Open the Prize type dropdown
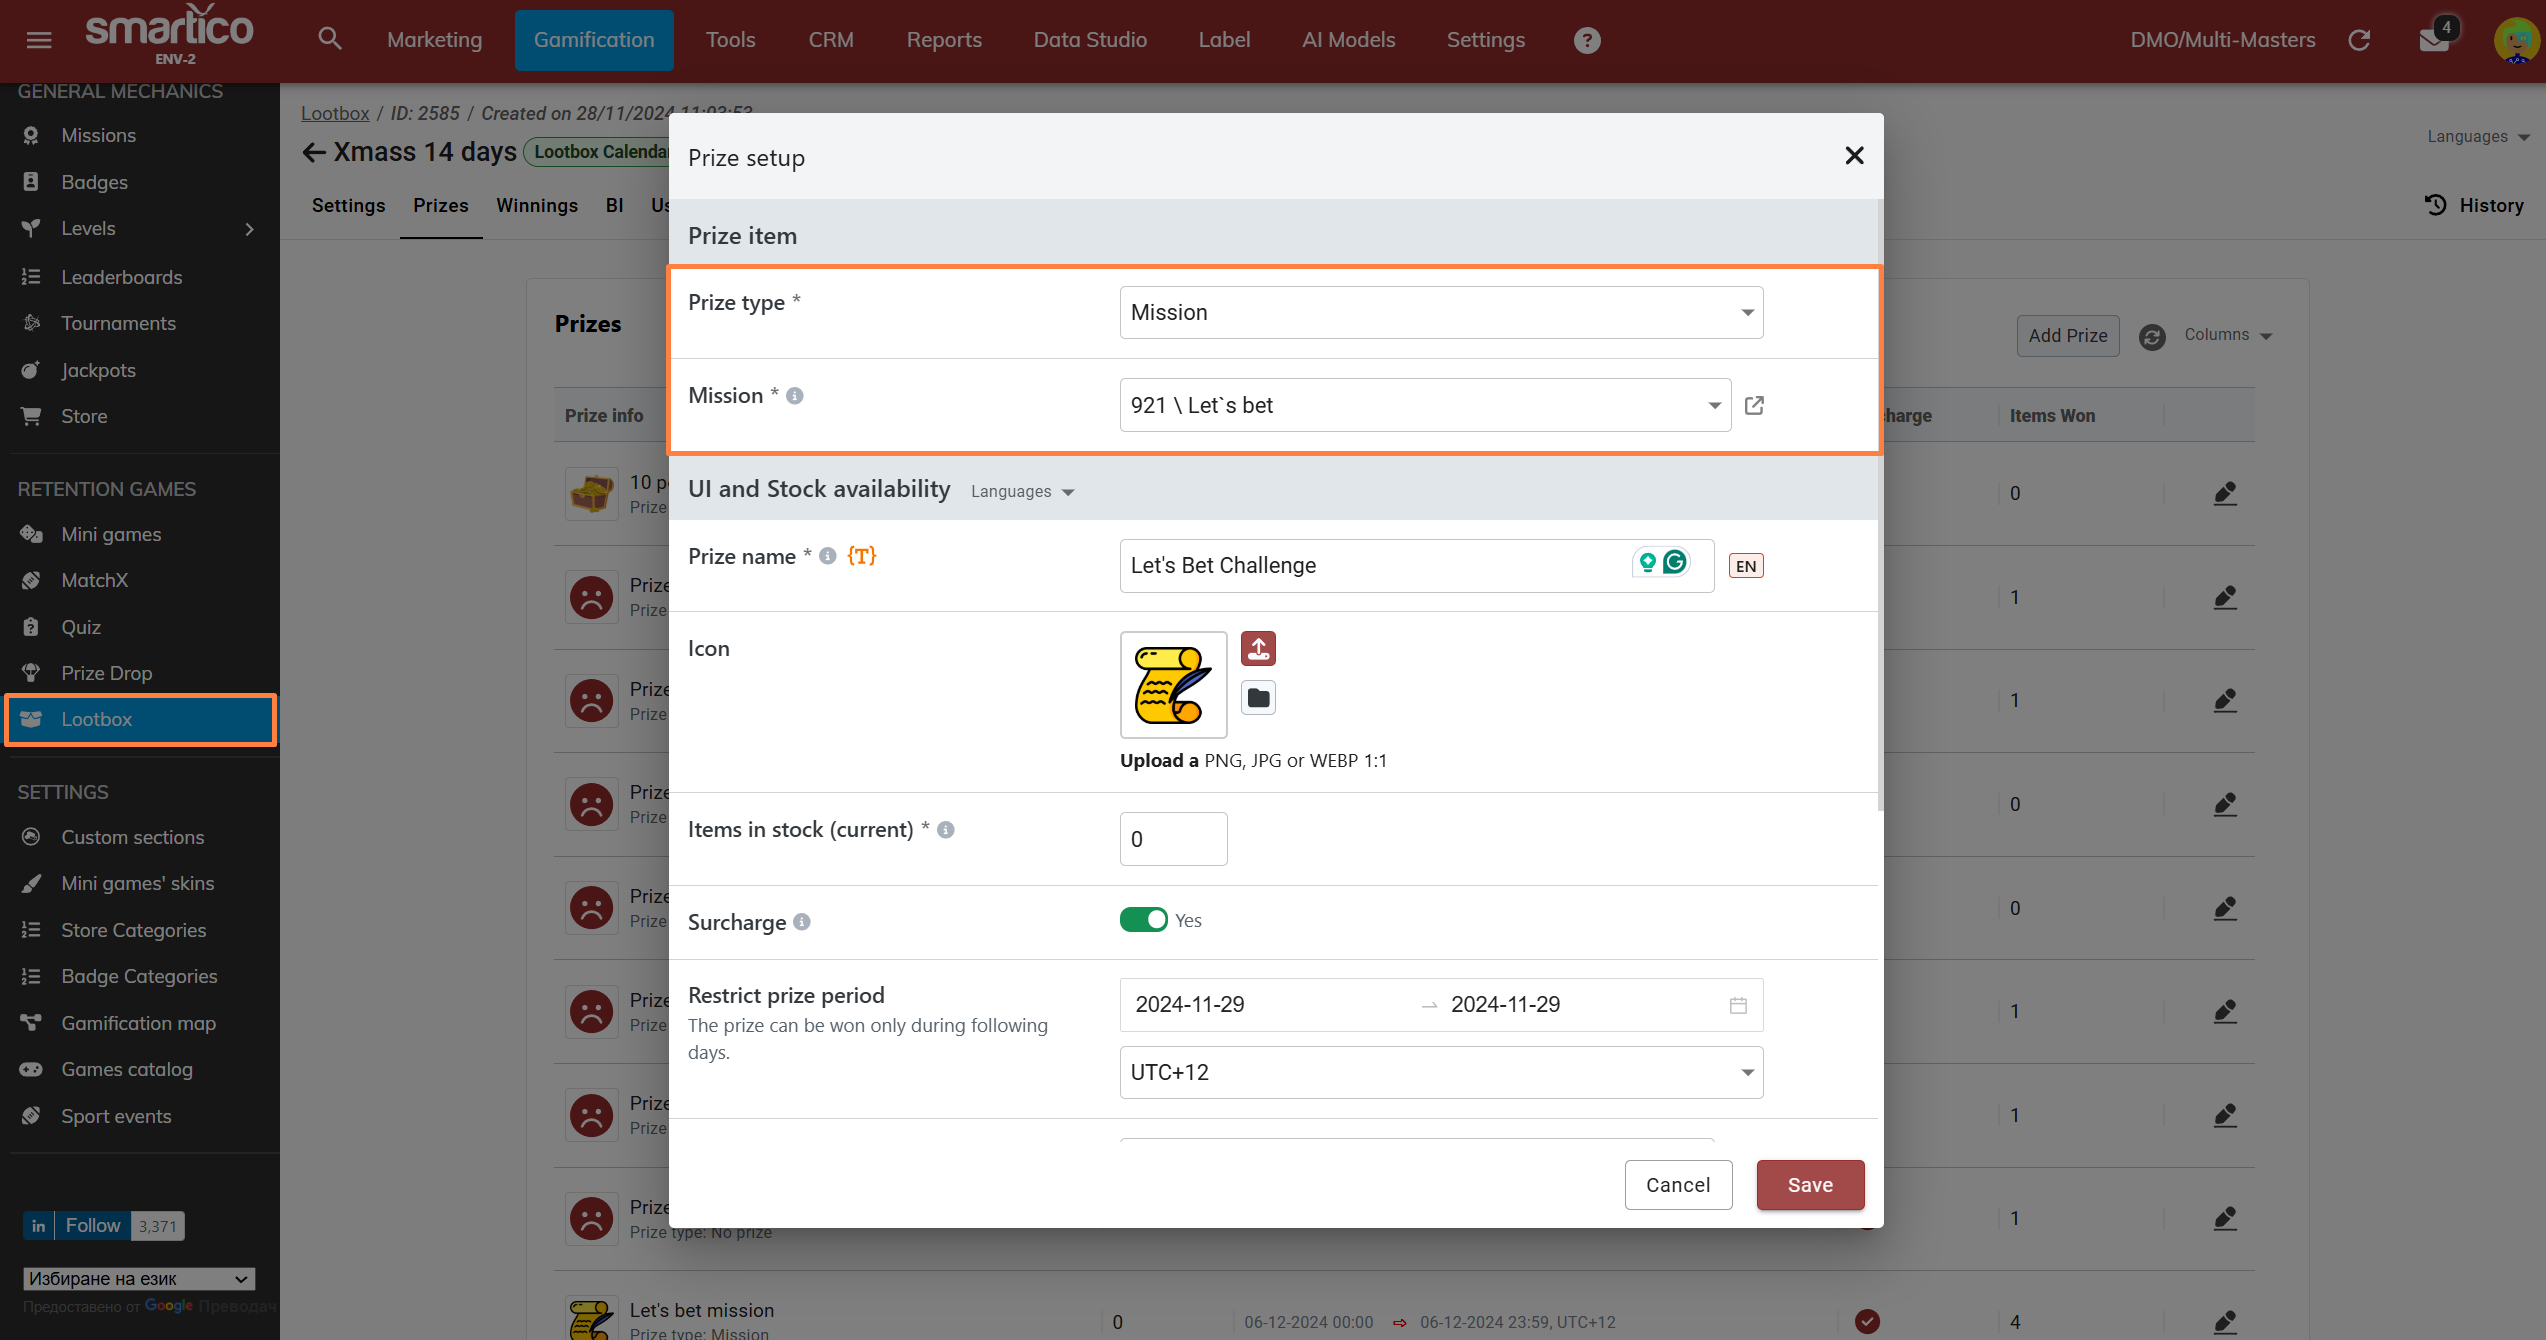 point(1440,312)
